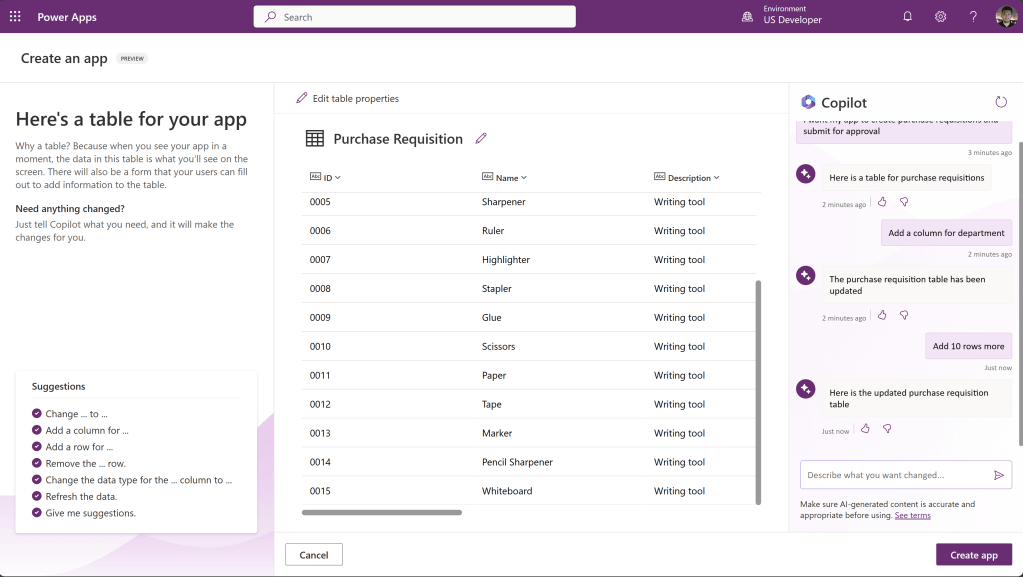The width and height of the screenshot is (1023, 577).
Task: Select 'Refresh the data.' suggestion
Action: click(x=81, y=496)
